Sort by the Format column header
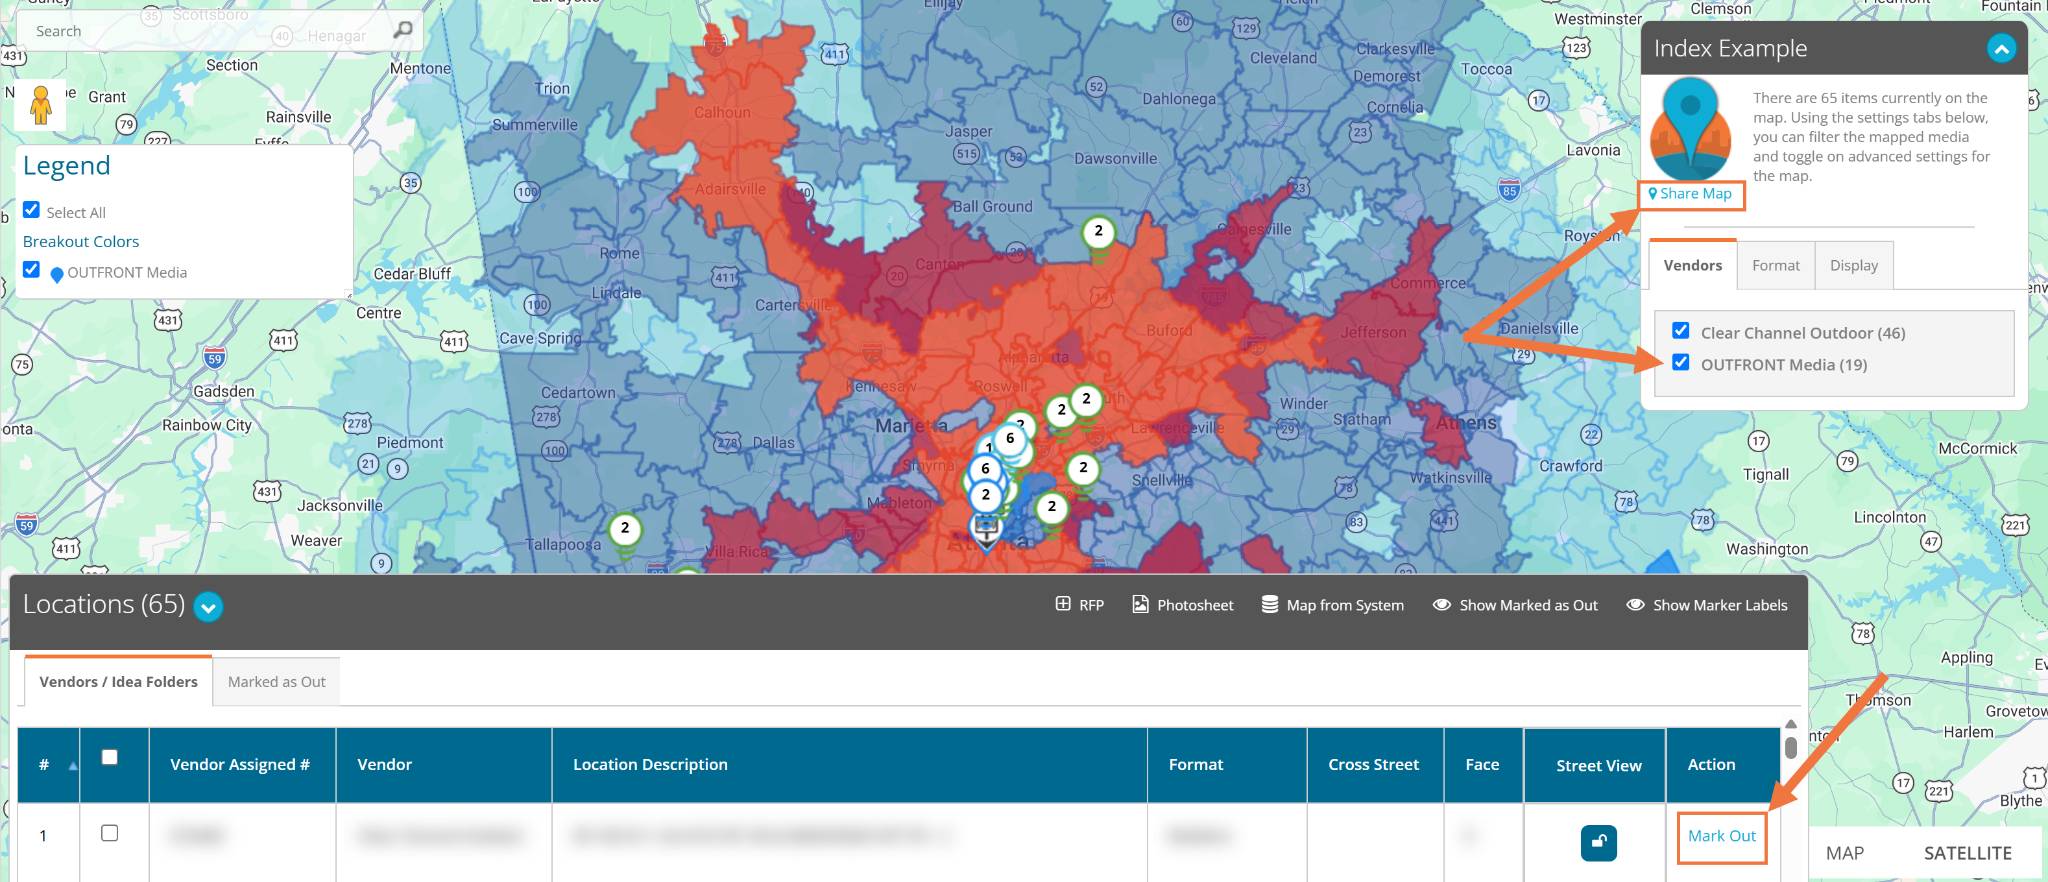 1227,765
